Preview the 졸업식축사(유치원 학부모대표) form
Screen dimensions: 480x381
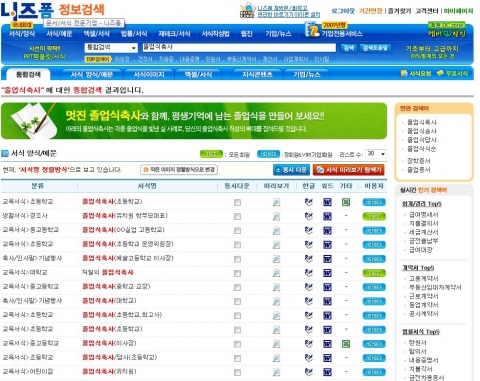coord(276,217)
